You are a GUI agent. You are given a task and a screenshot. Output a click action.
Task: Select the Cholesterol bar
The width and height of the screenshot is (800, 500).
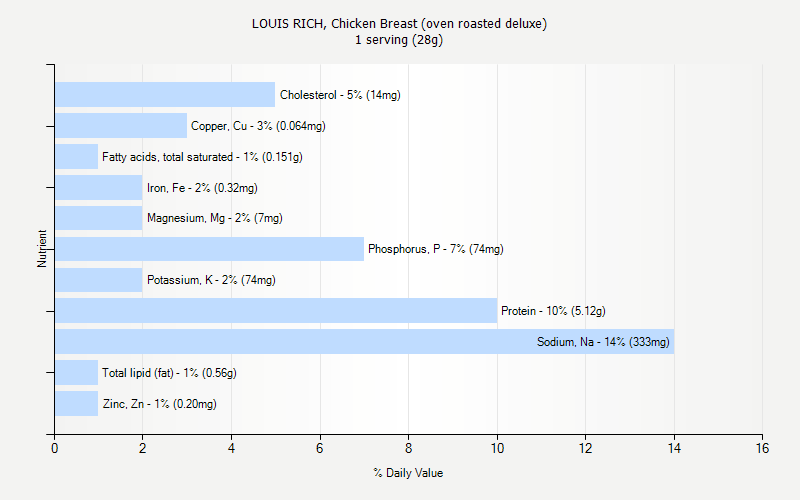(x=165, y=95)
